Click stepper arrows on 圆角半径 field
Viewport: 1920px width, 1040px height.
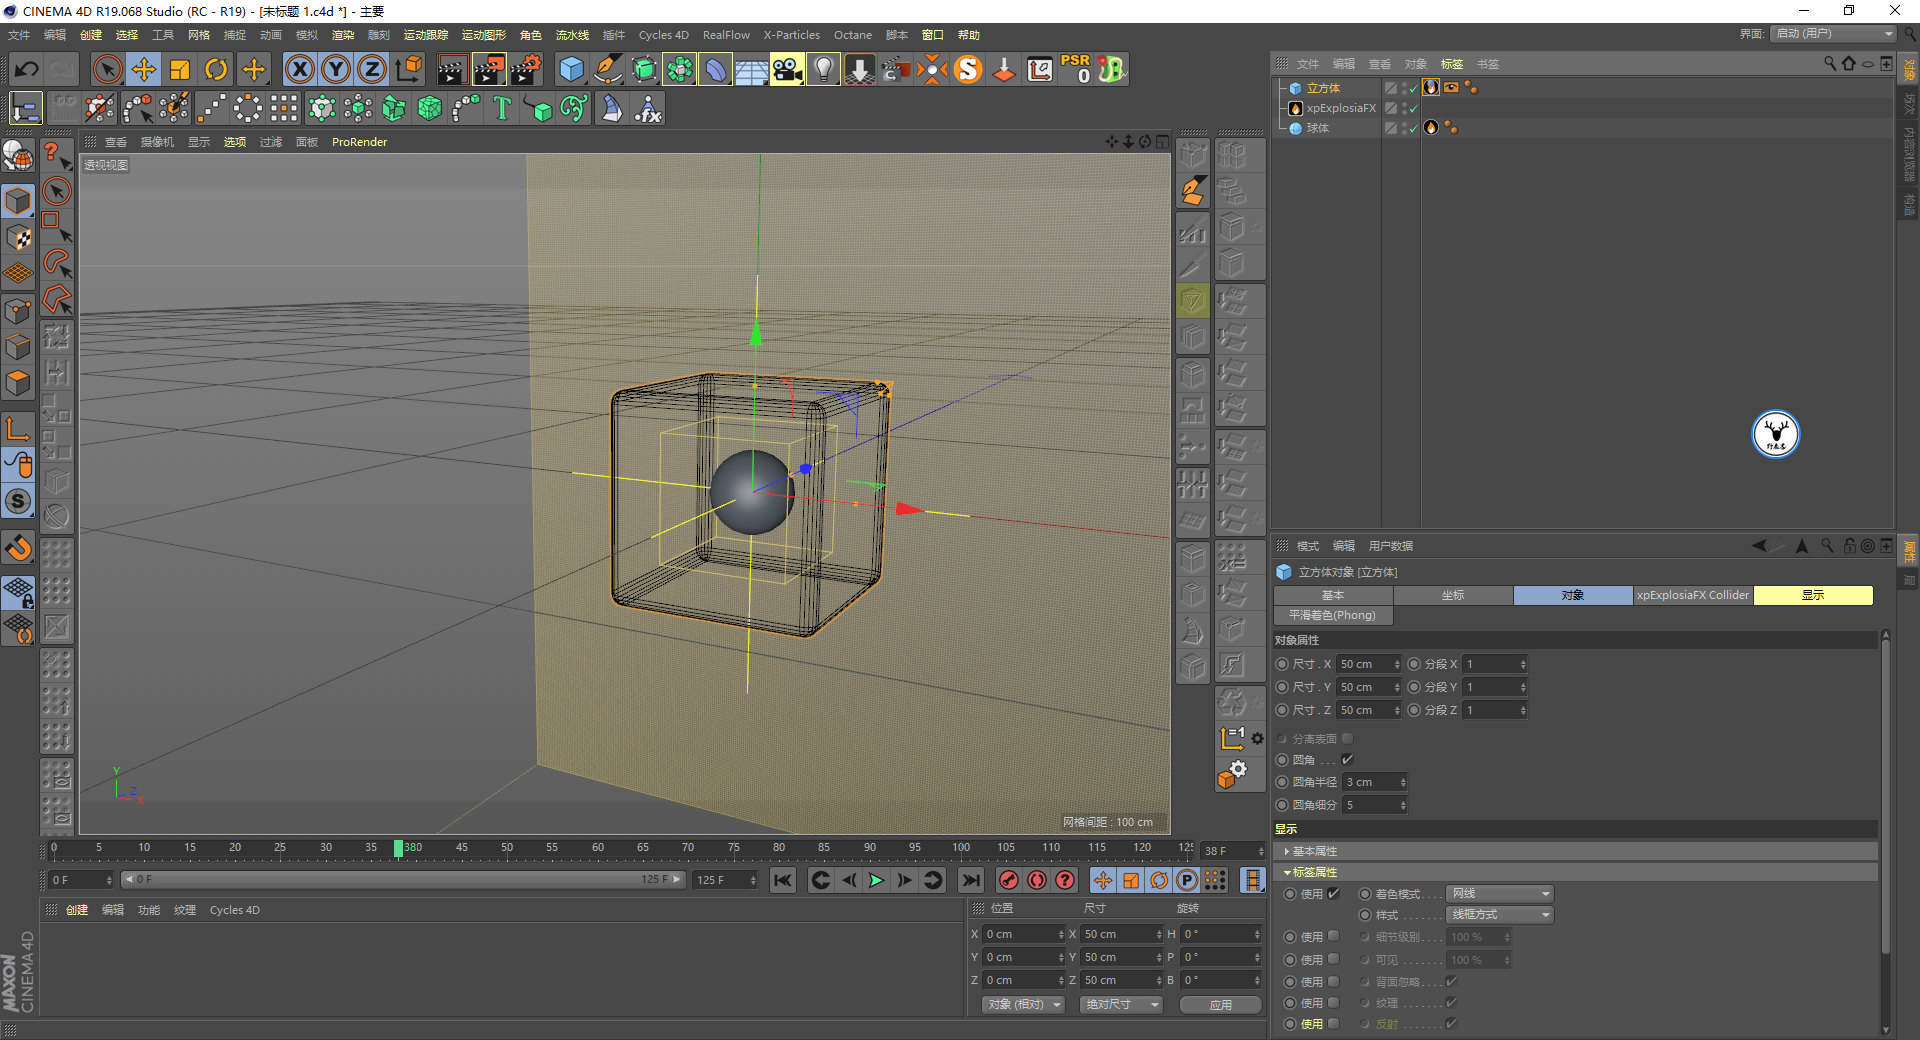click(1403, 782)
